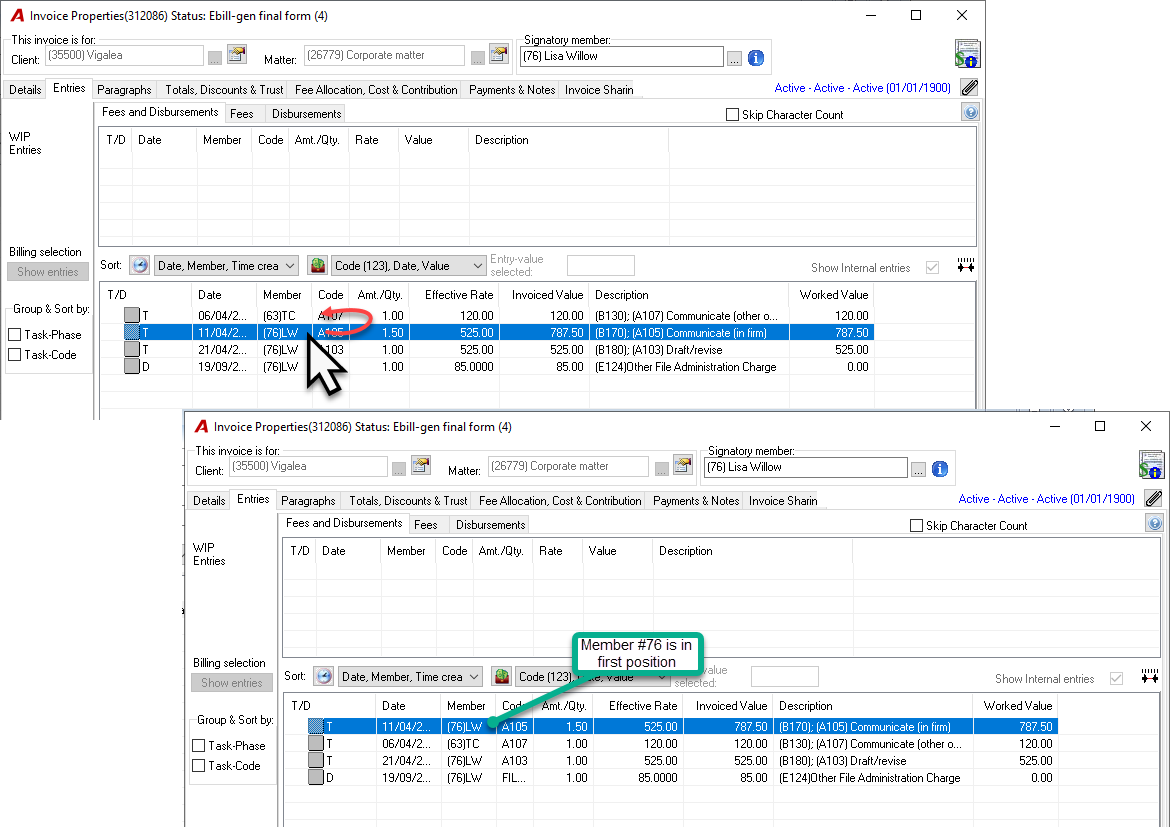The image size is (1173, 827).
Task: Click invoice document icon in back window
Action: (x=967, y=54)
